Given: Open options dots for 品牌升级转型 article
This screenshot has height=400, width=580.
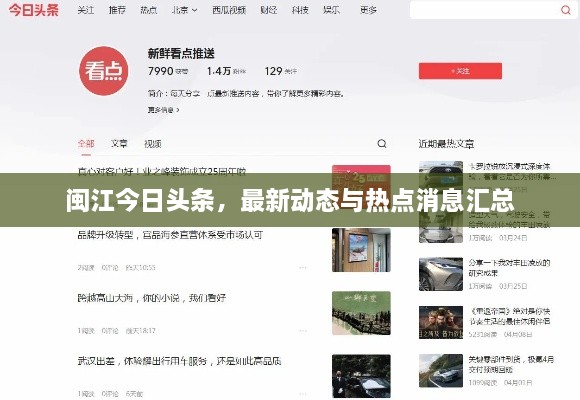Looking at the screenshot, I should click(x=303, y=268).
